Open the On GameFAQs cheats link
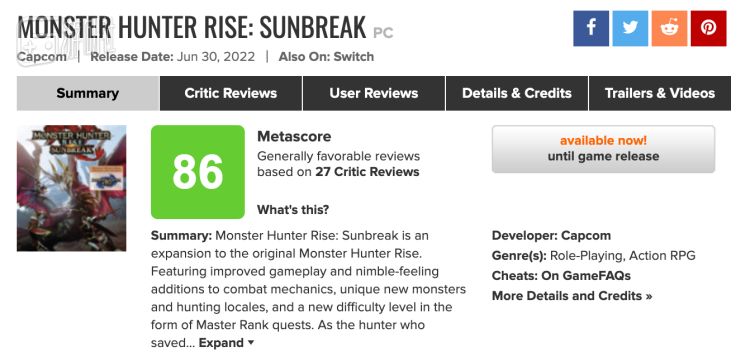This screenshot has height=361, width=750. click(586, 276)
